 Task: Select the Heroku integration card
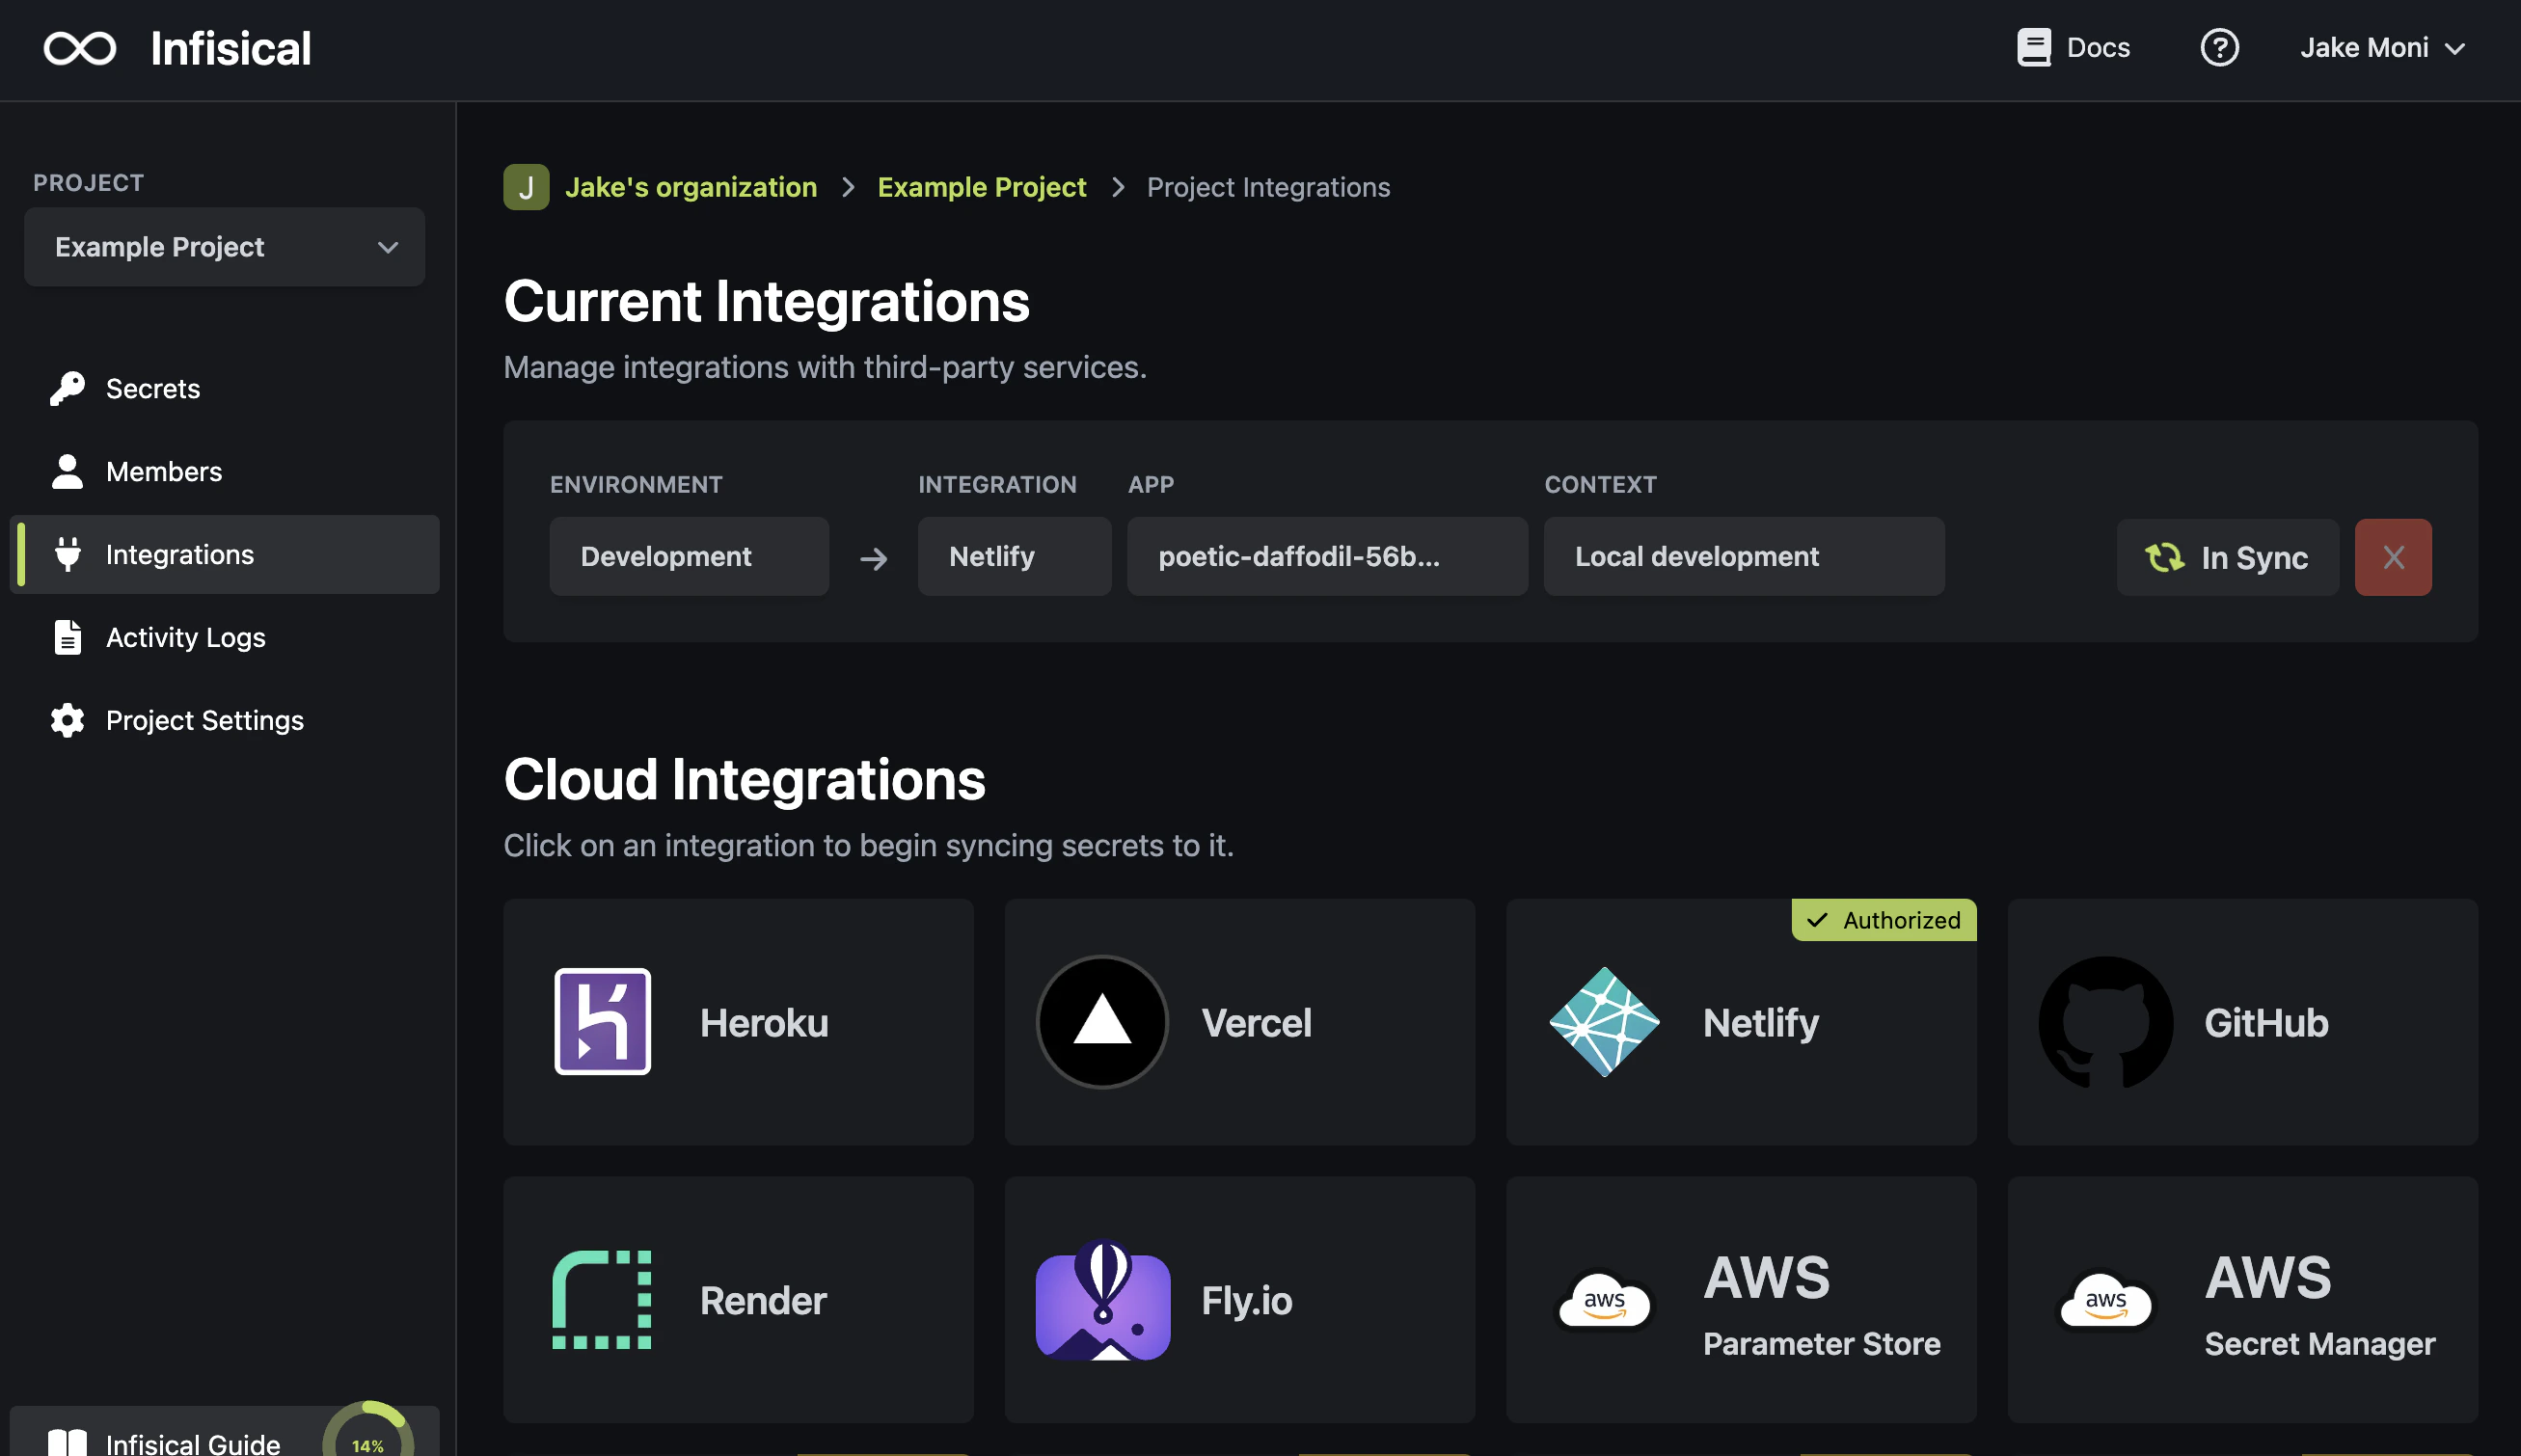point(738,1021)
